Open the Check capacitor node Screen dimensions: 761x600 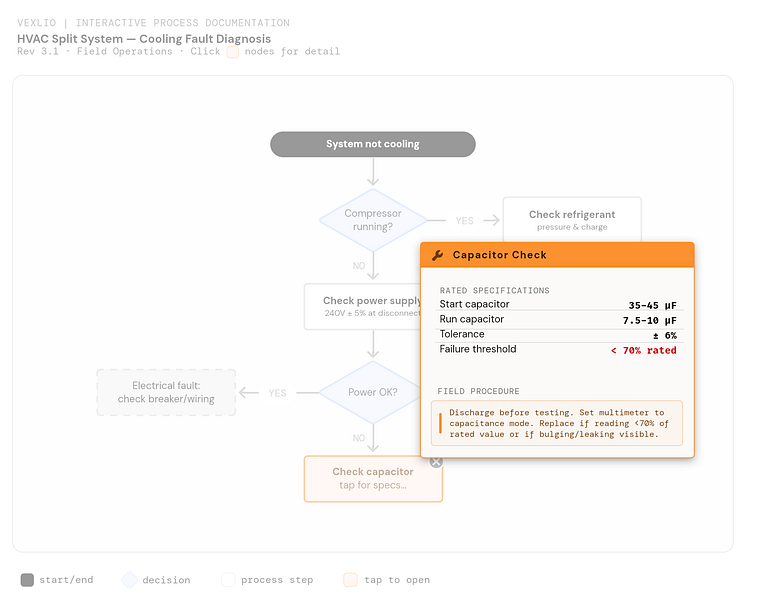(373, 479)
